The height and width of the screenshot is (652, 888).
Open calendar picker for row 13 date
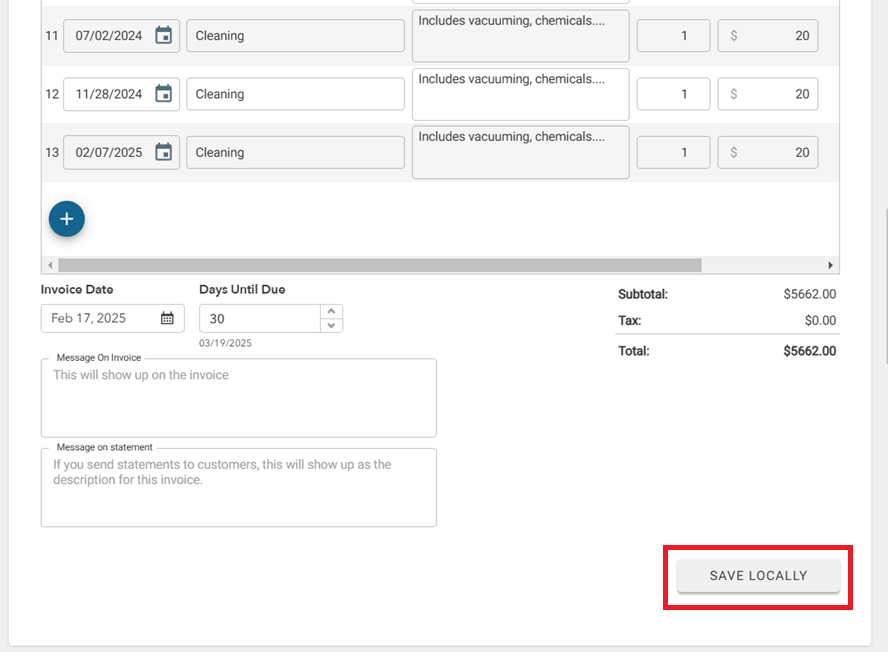tap(164, 152)
